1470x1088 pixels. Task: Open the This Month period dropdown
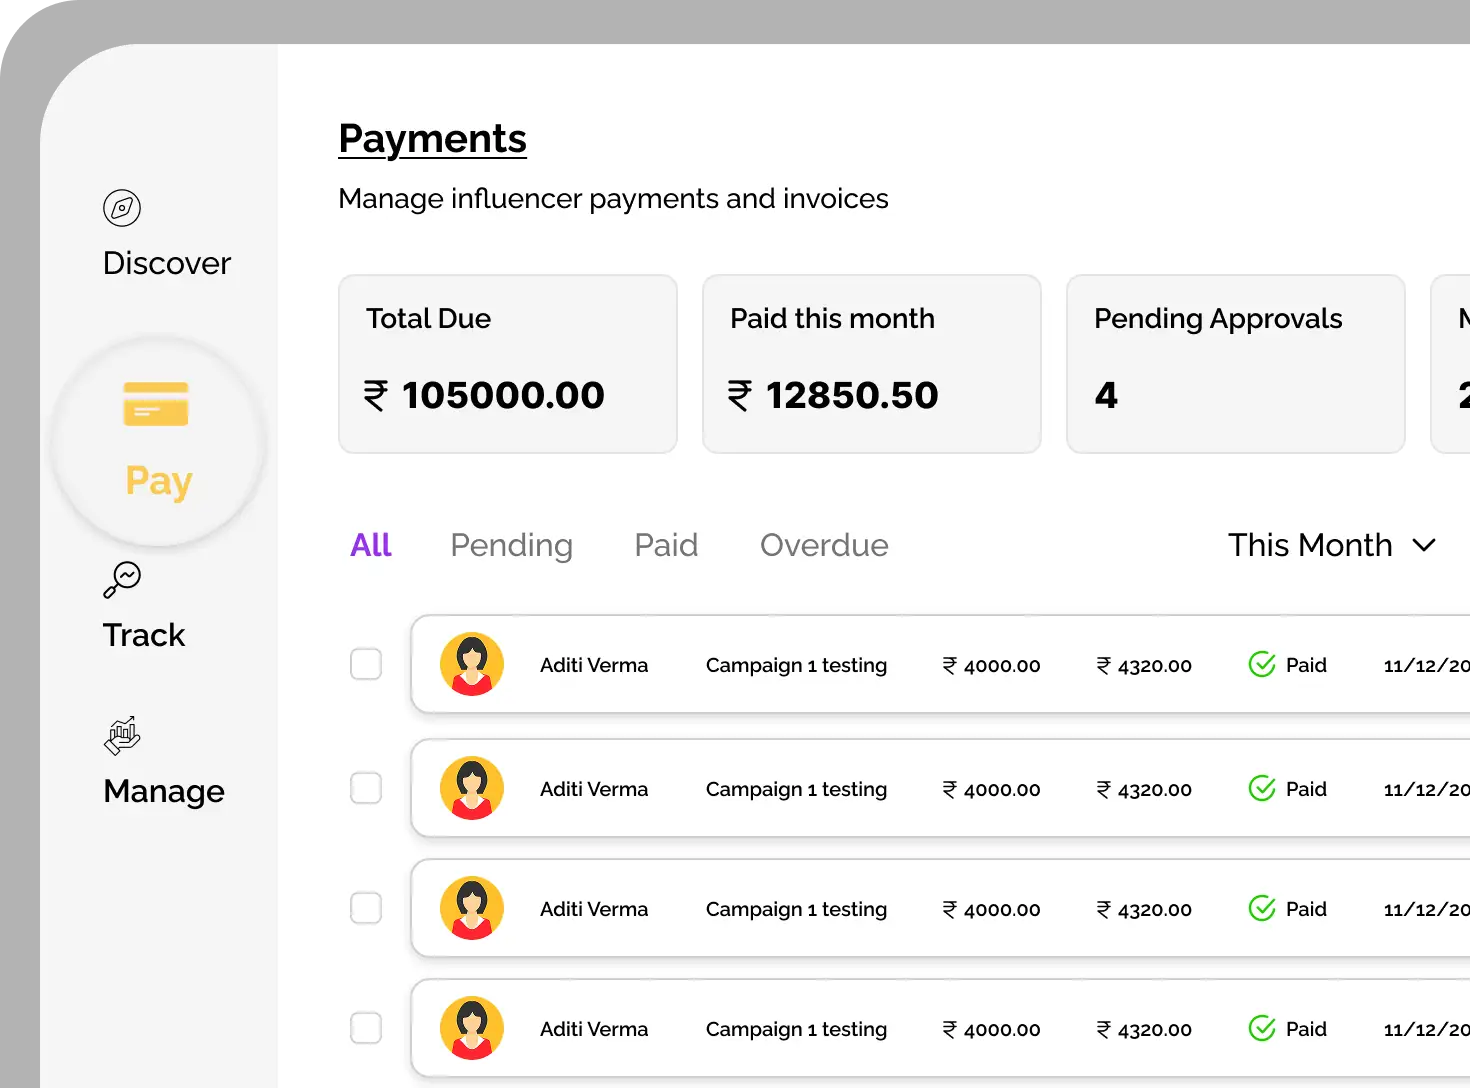[x=1310, y=545]
